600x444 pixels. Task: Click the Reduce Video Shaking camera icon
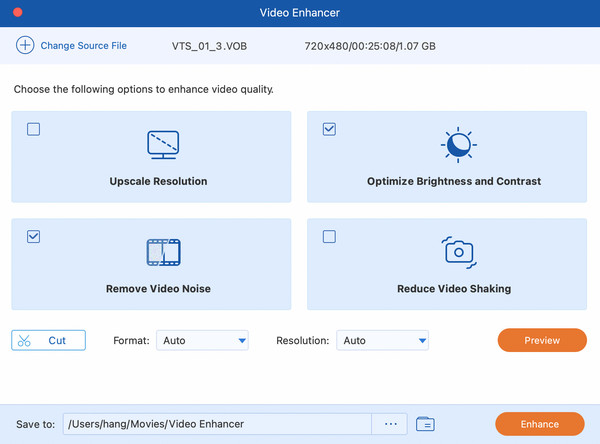[x=458, y=252]
